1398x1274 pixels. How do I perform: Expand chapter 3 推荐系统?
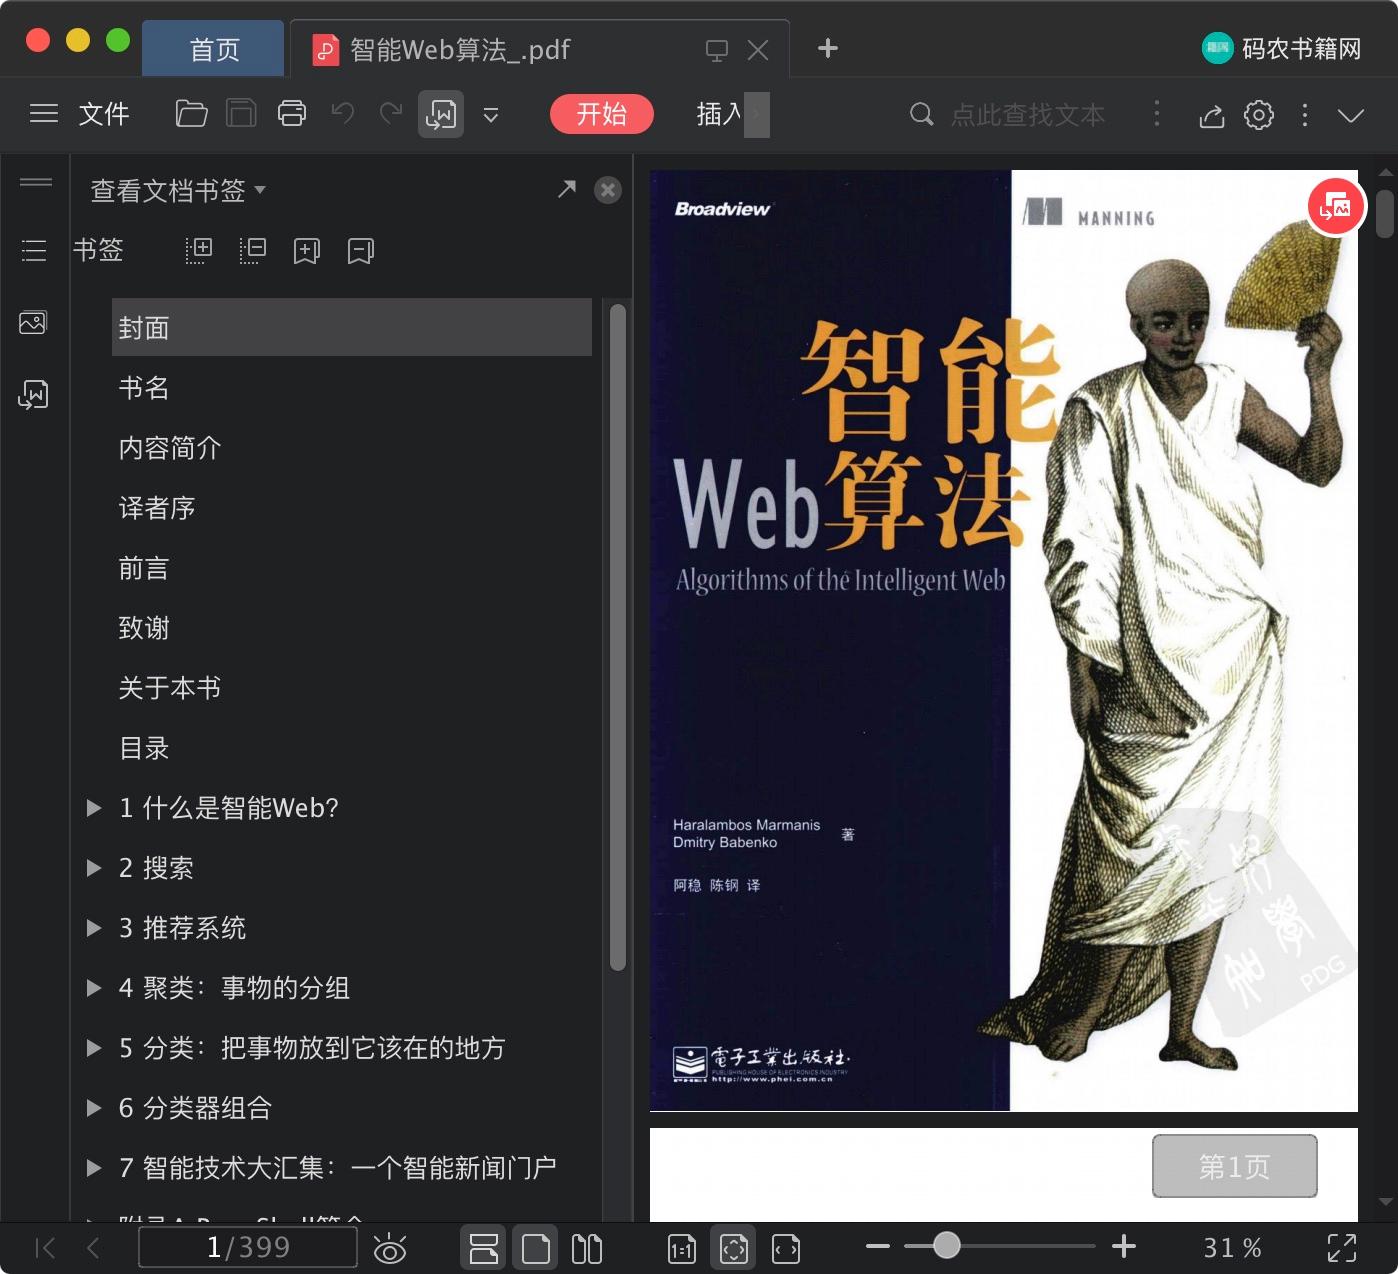click(x=94, y=928)
